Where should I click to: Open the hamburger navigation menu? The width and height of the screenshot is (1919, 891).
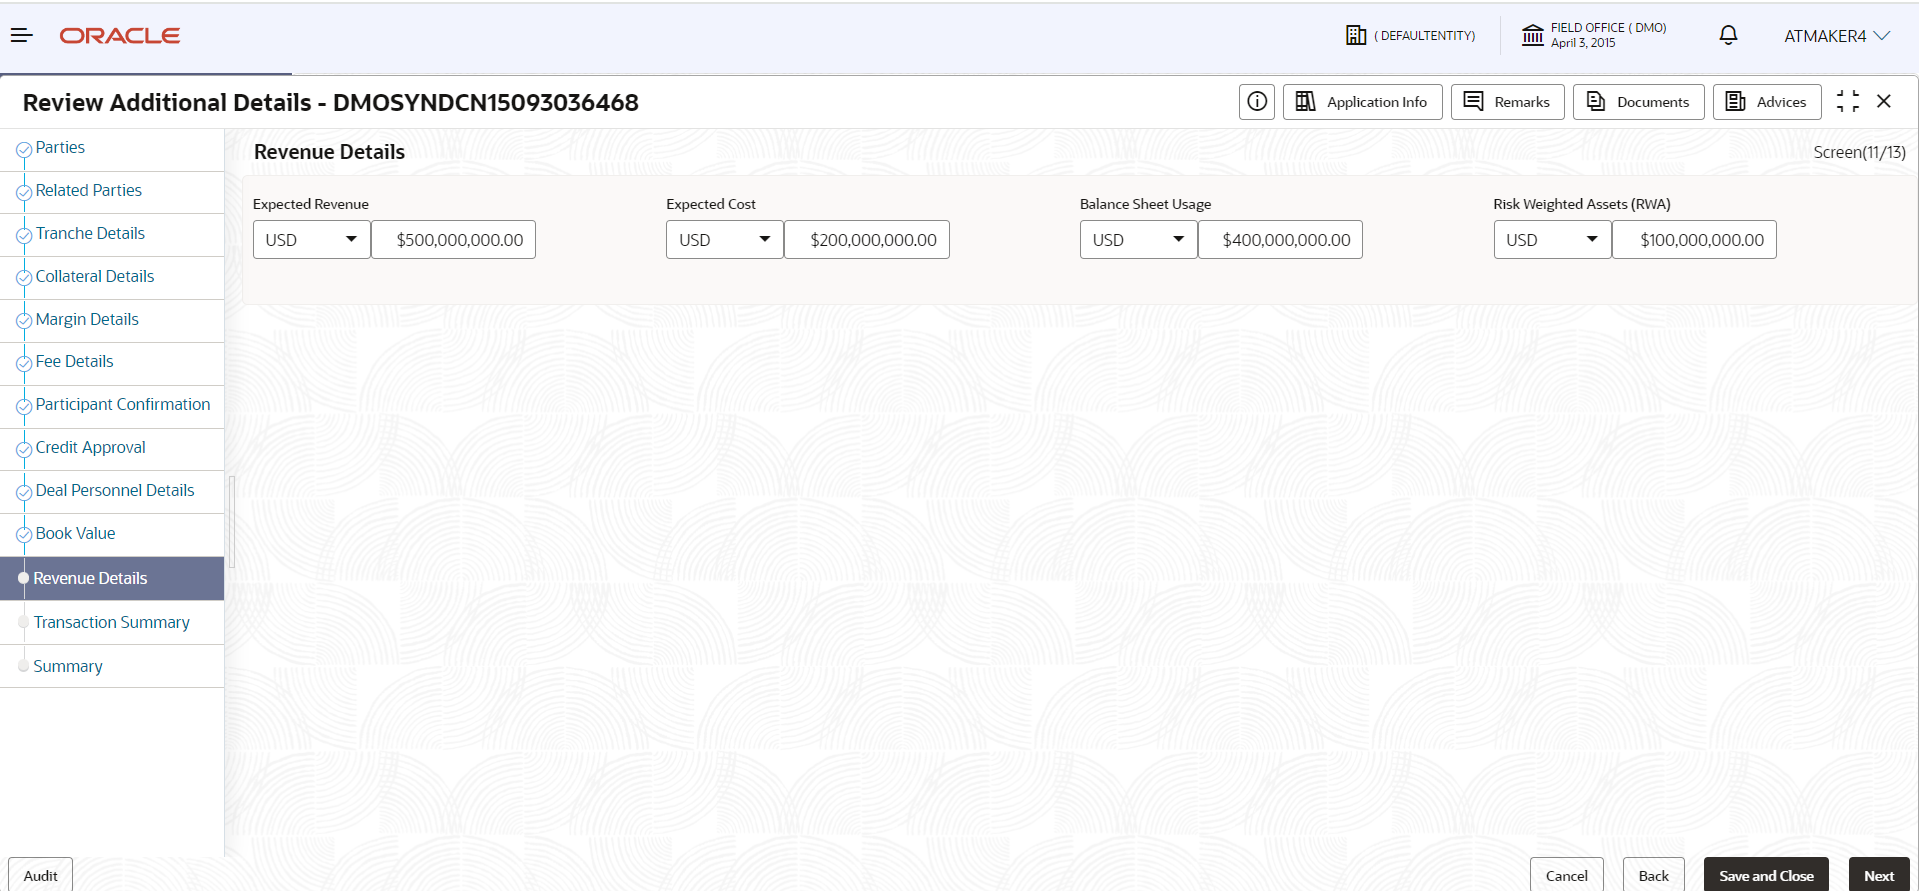click(22, 36)
